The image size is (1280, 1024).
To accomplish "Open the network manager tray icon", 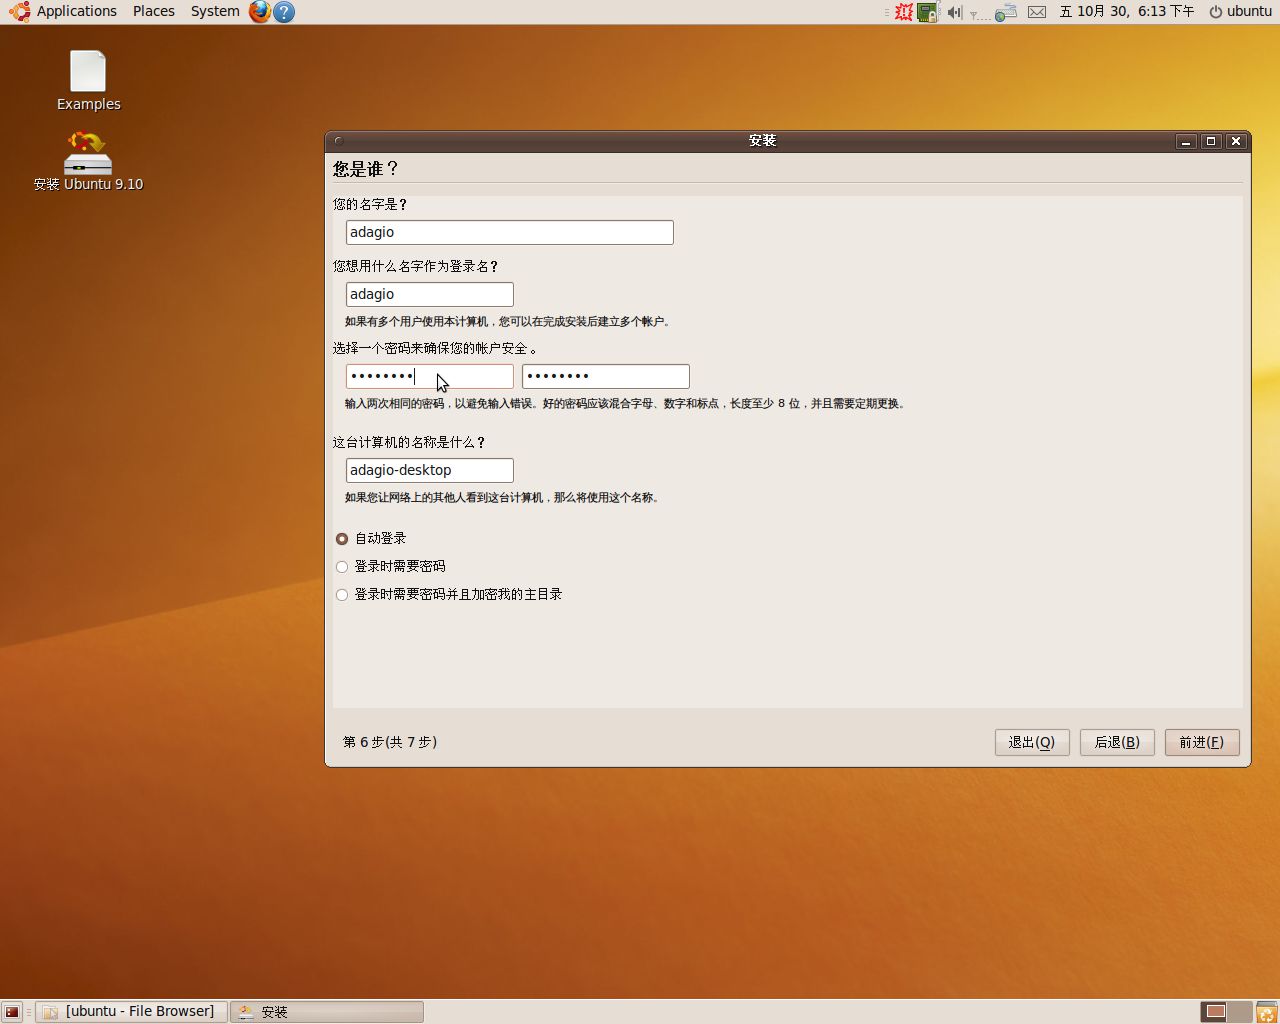I will click(x=1005, y=12).
